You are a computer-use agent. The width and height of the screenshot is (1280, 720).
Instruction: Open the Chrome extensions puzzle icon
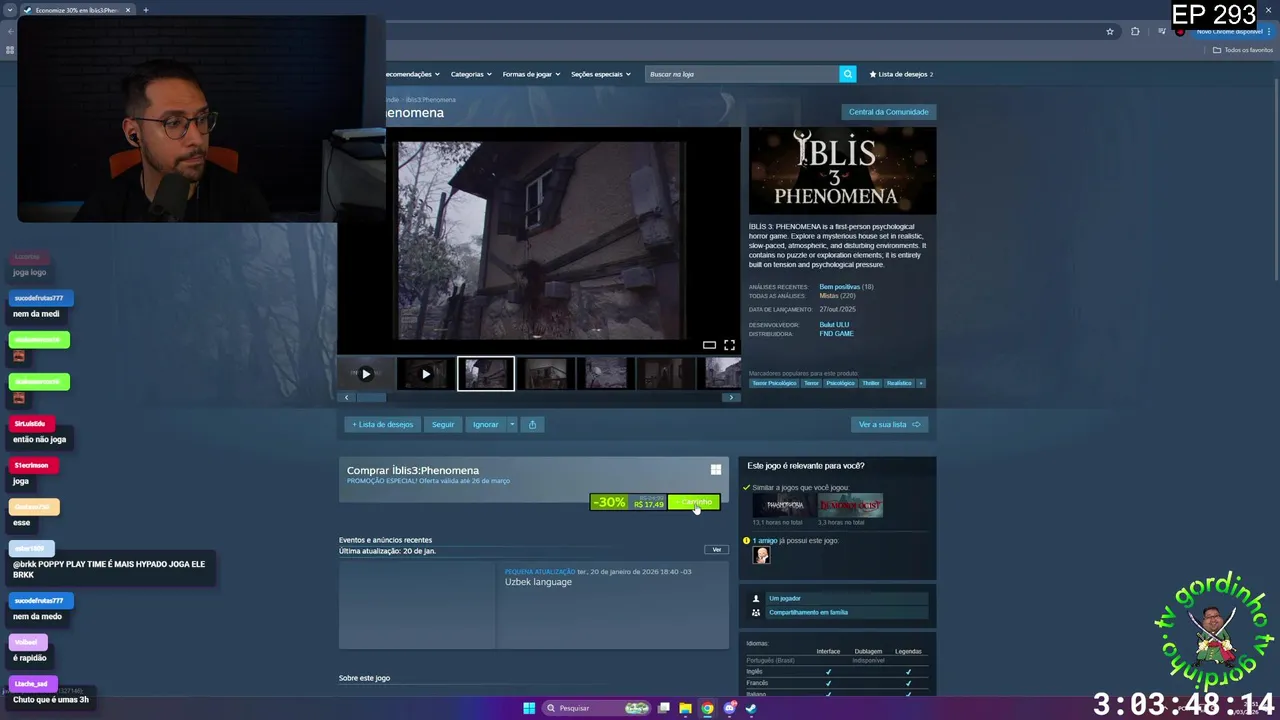(x=1135, y=31)
